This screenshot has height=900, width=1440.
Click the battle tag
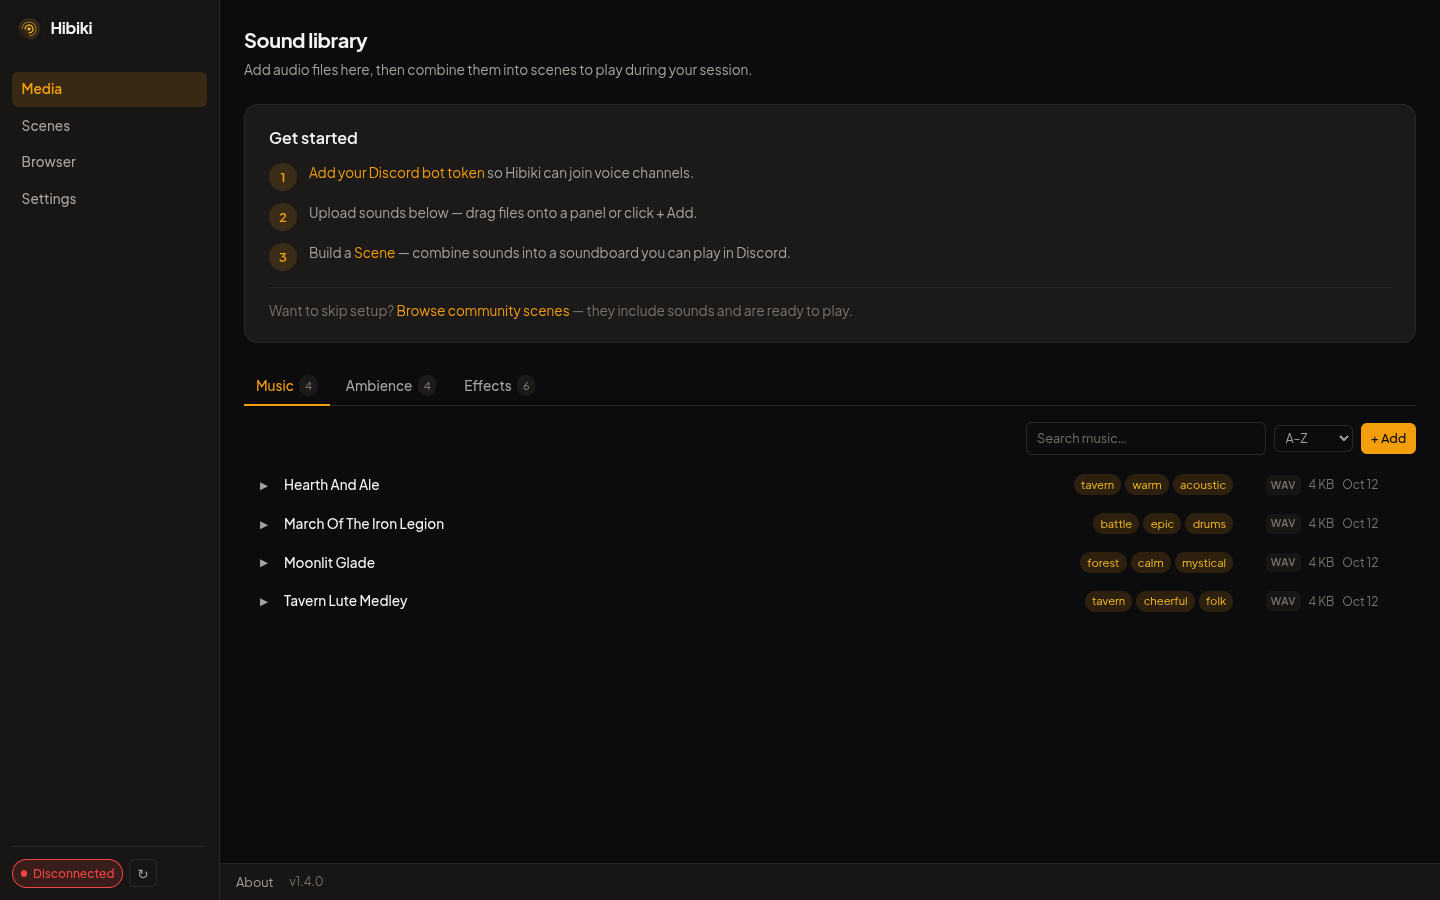[x=1116, y=524]
